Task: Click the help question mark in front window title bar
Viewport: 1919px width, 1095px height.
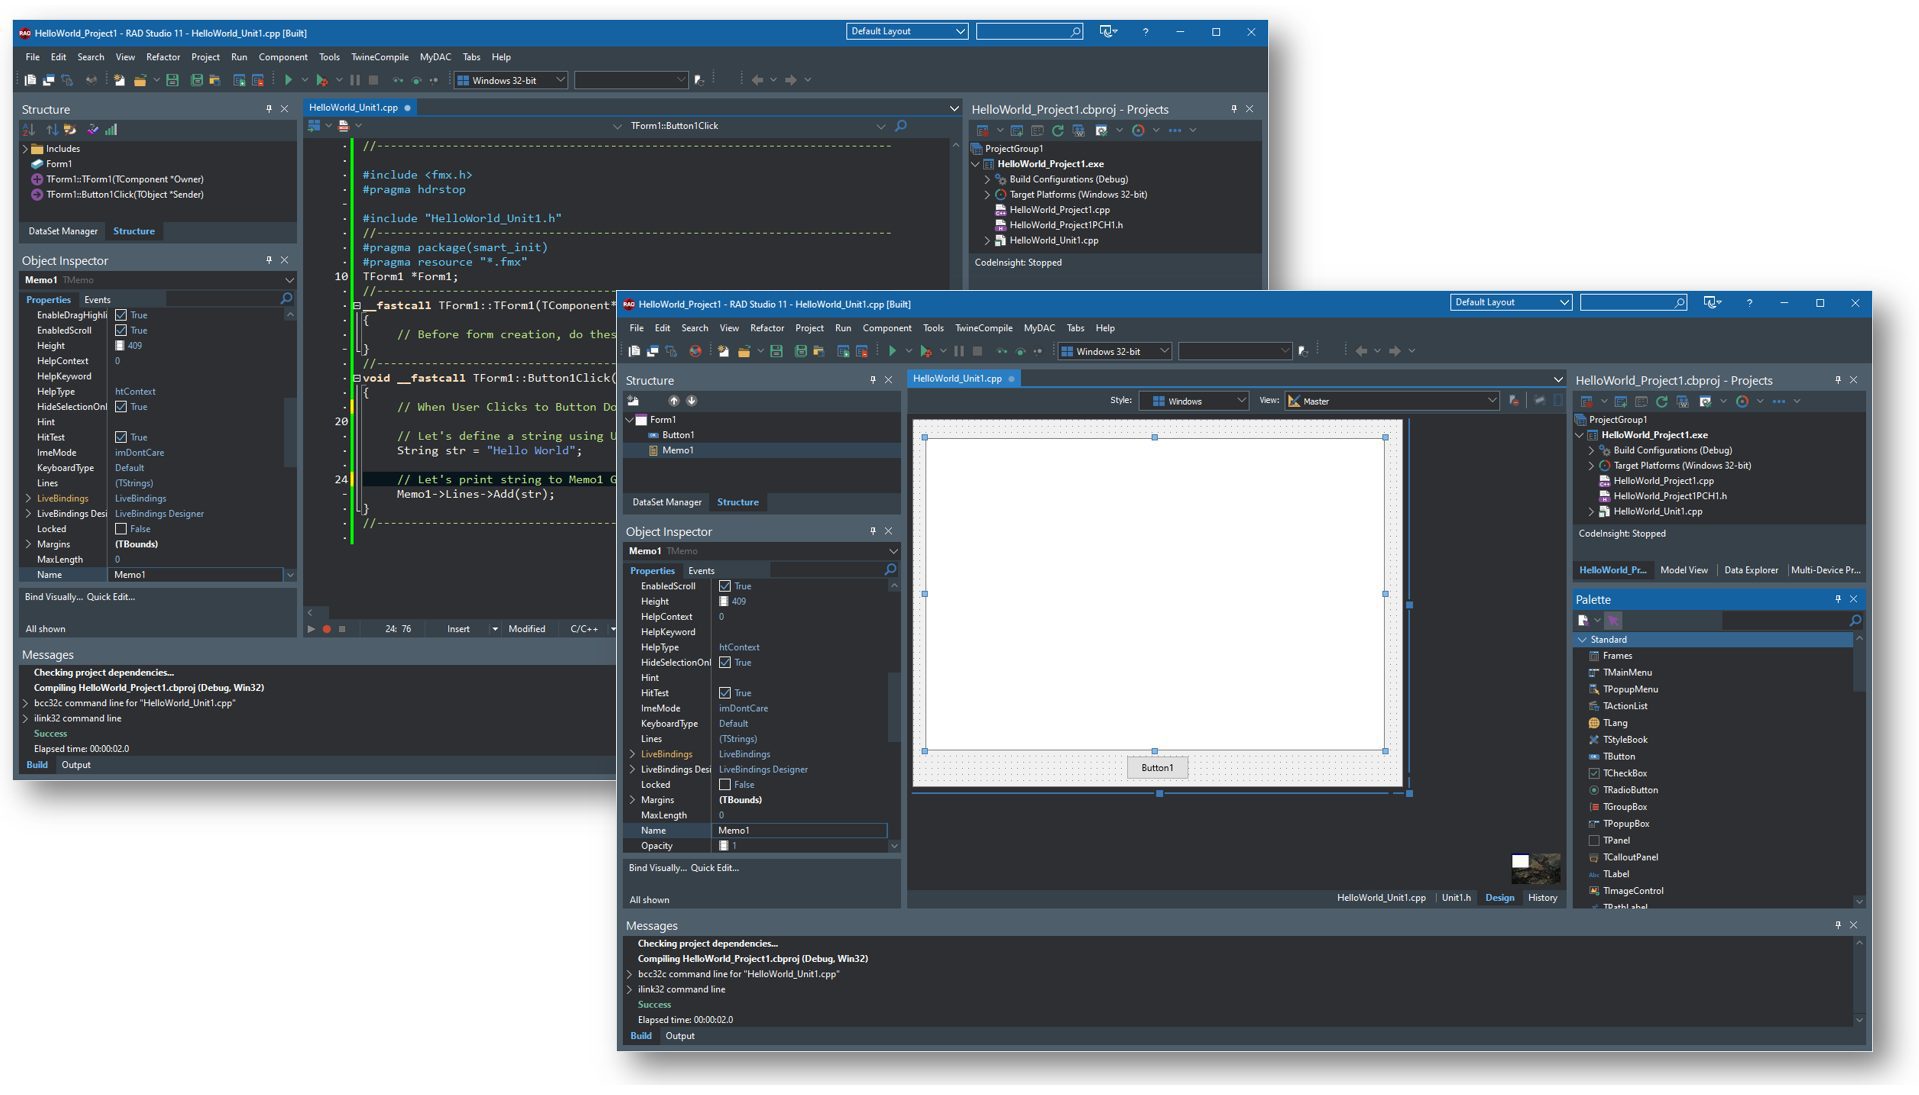Action: [1749, 303]
